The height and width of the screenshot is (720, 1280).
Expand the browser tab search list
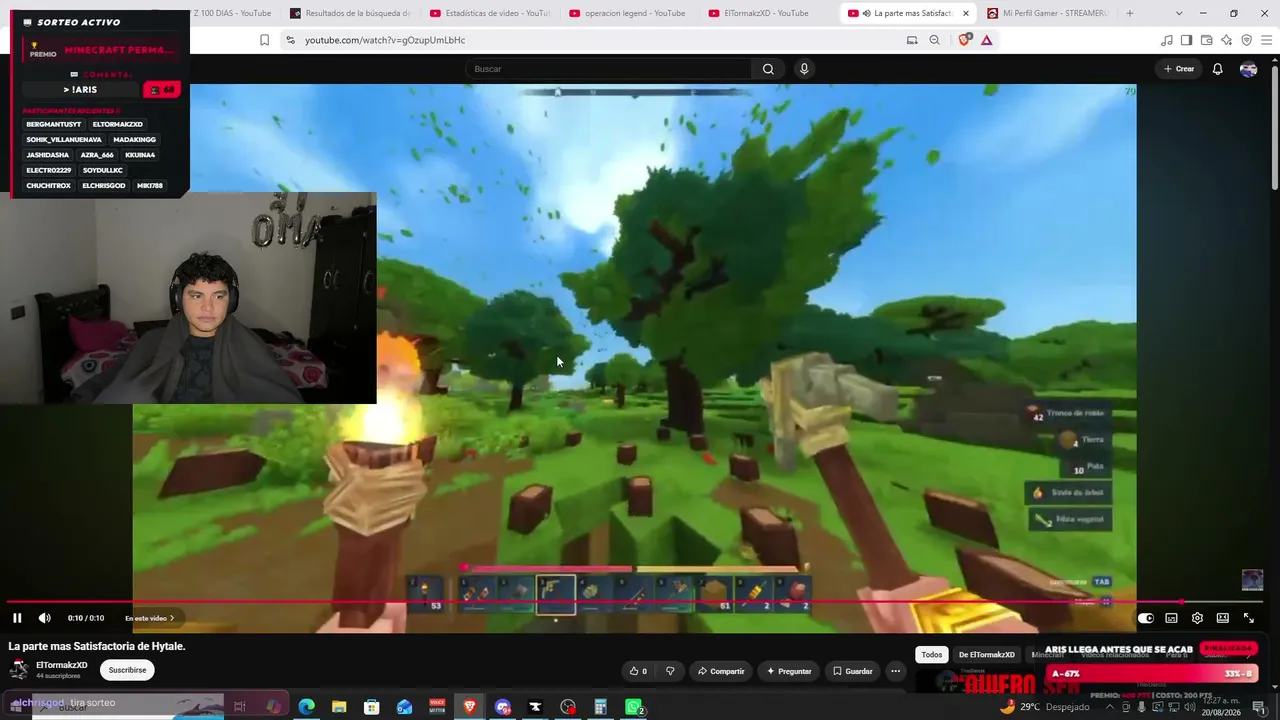pyautogui.click(x=1179, y=13)
